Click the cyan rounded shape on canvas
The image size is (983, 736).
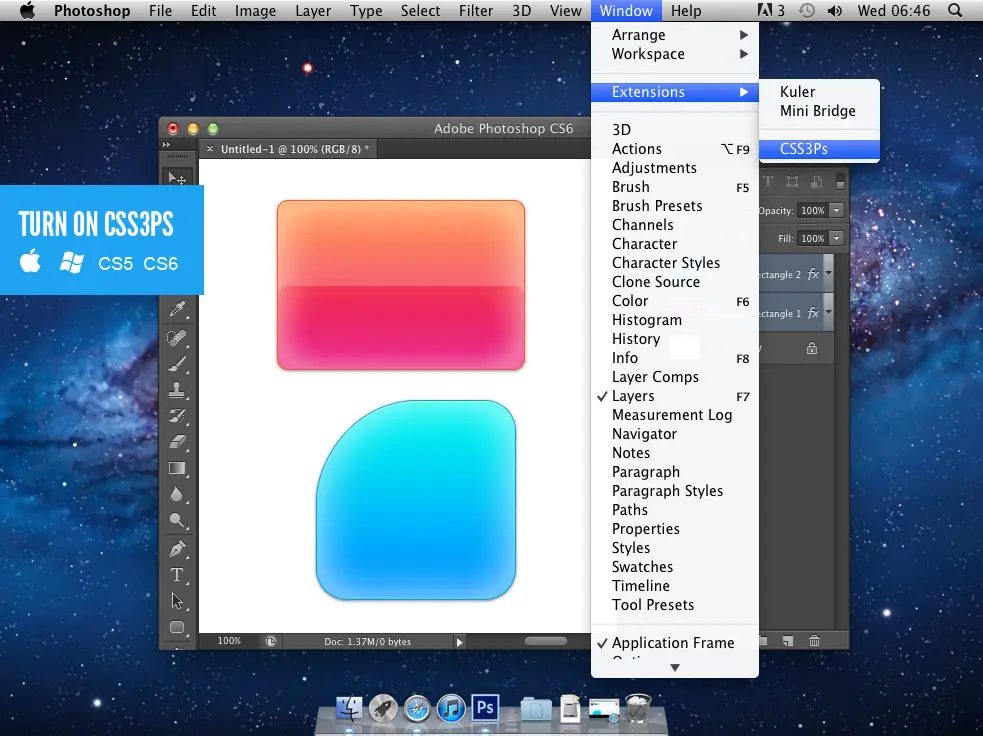(416, 500)
